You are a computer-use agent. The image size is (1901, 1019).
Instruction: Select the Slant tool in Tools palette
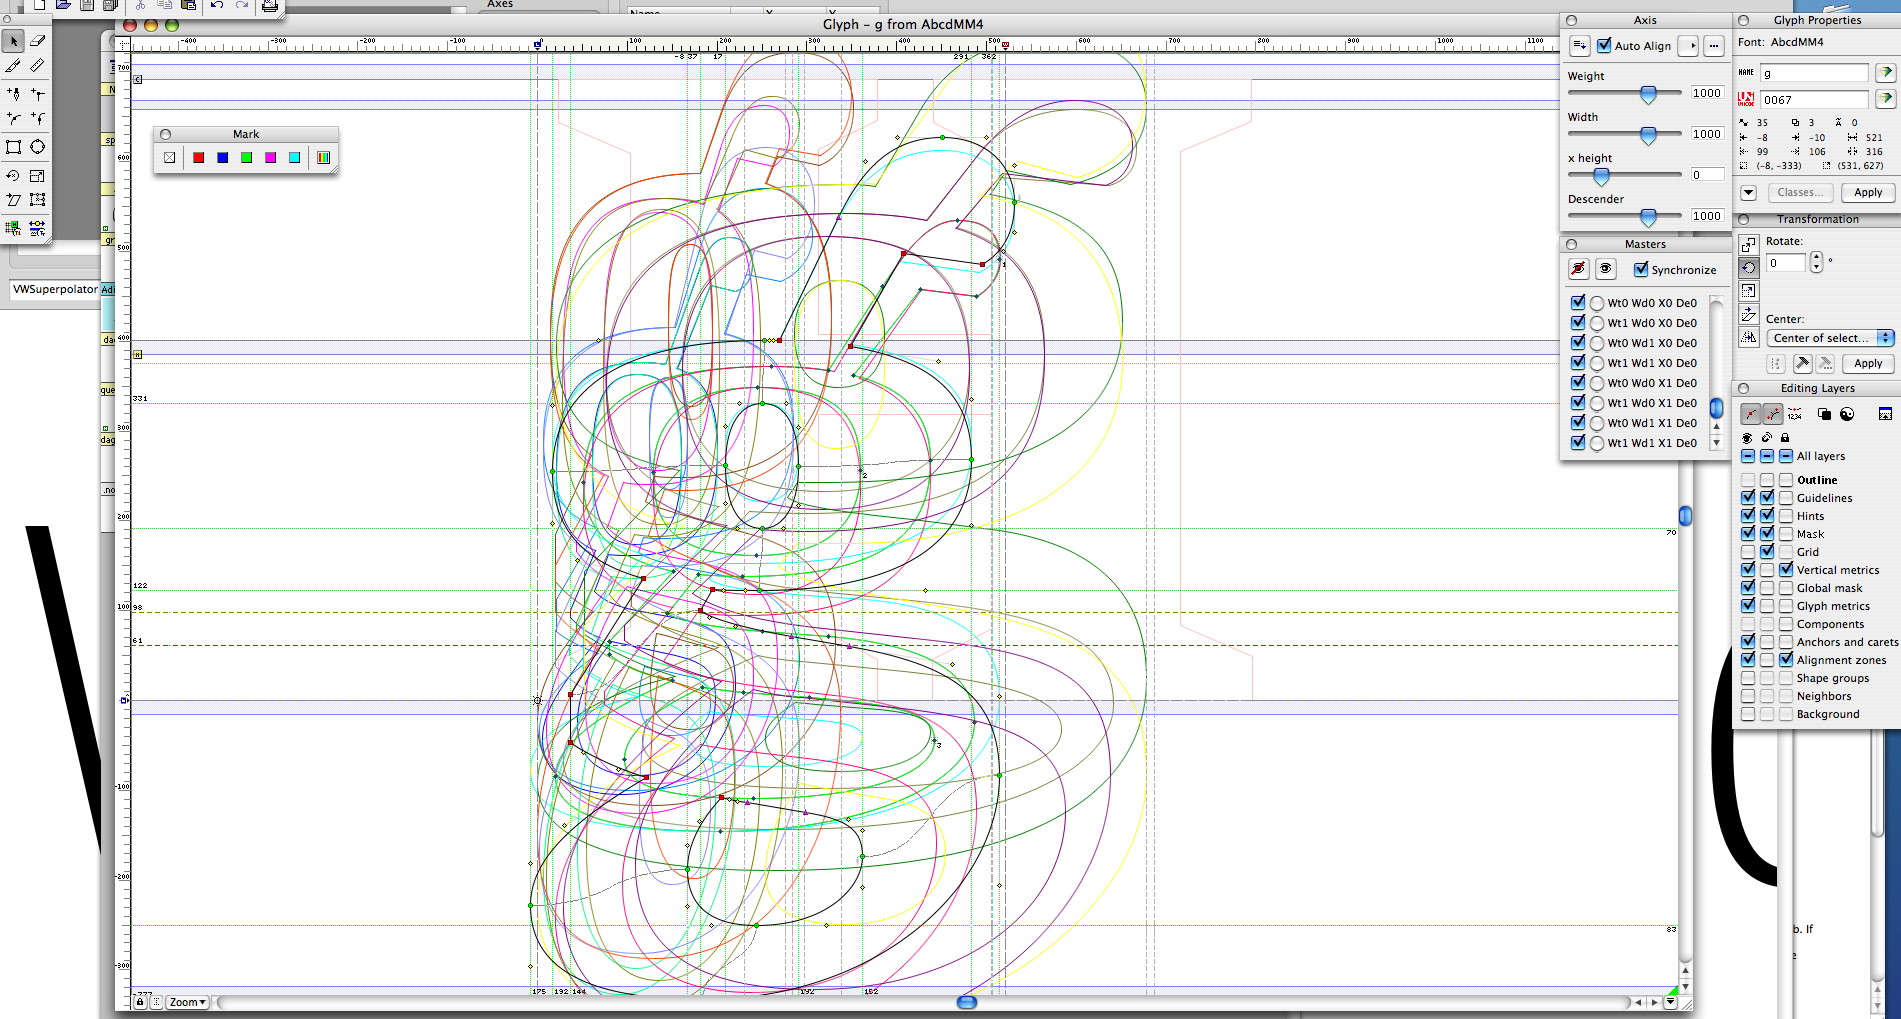coord(13,200)
